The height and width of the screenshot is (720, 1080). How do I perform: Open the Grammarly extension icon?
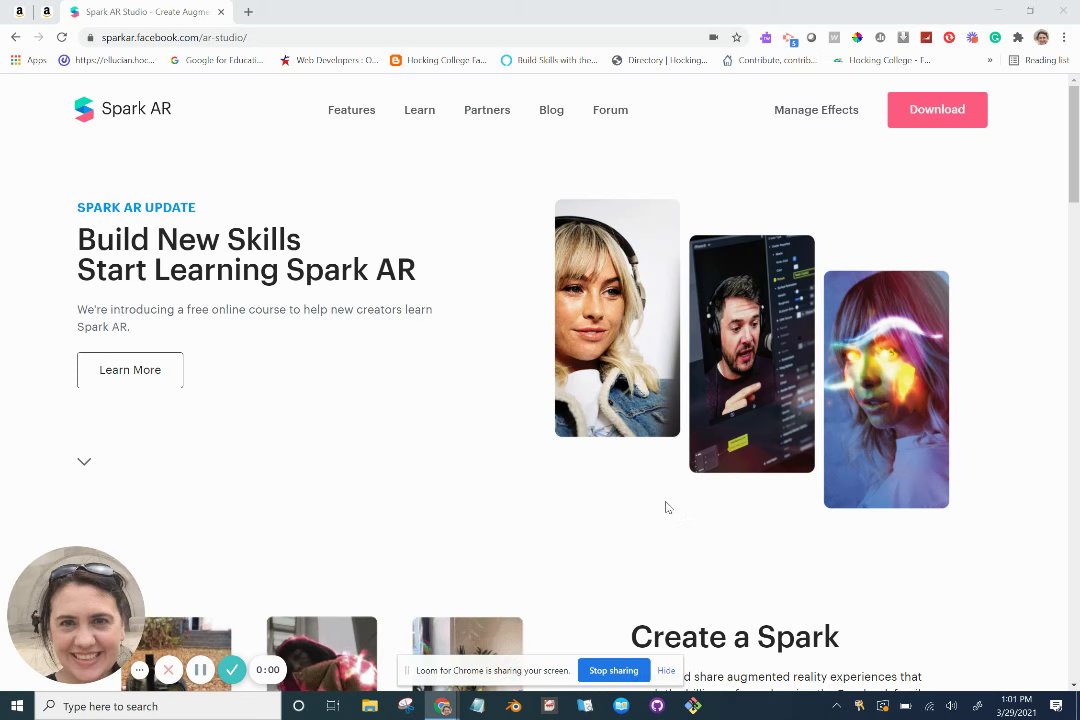(995, 37)
